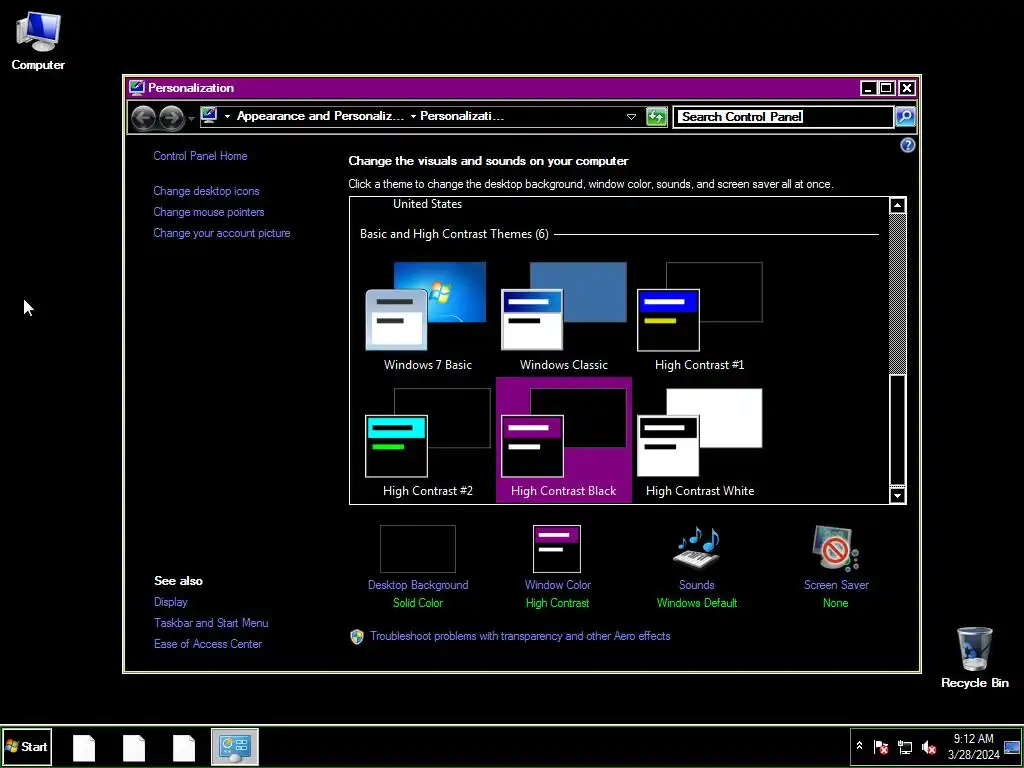1024x768 pixels.
Task: Open Change your account picture link
Action: tap(222, 232)
